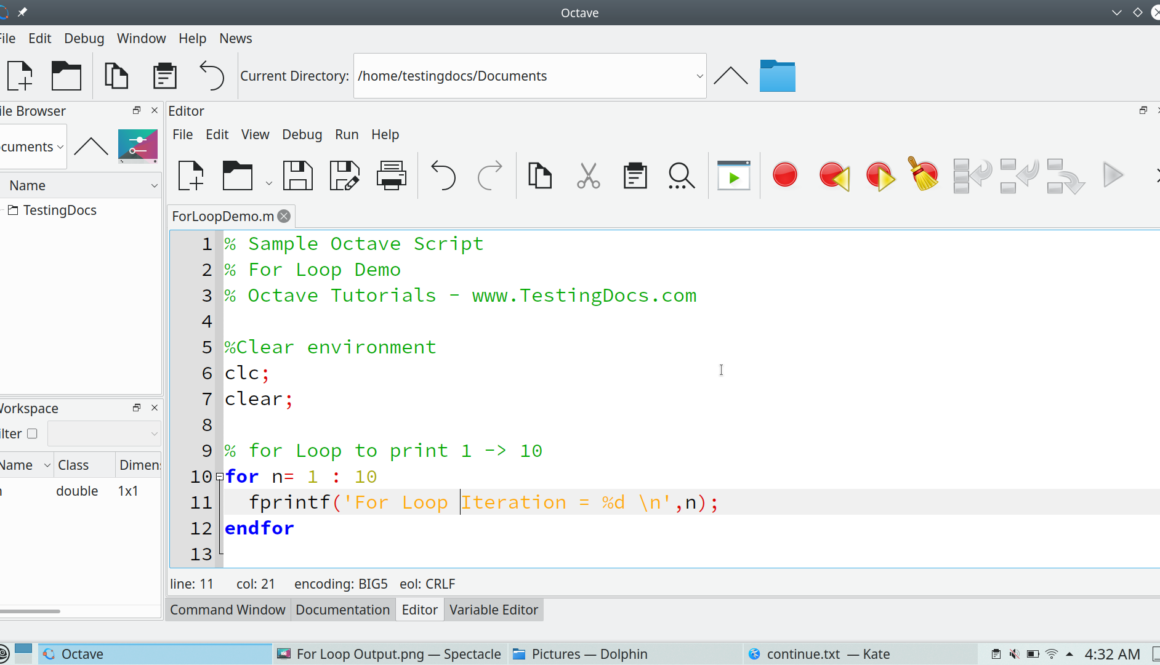Open File Browser settings icon
Viewport: 1160px width, 665px height.
point(138,146)
